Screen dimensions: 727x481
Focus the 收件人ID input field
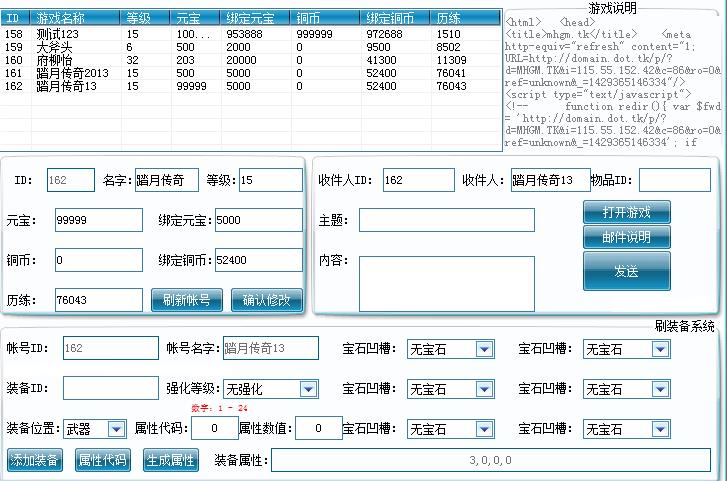tap(419, 180)
